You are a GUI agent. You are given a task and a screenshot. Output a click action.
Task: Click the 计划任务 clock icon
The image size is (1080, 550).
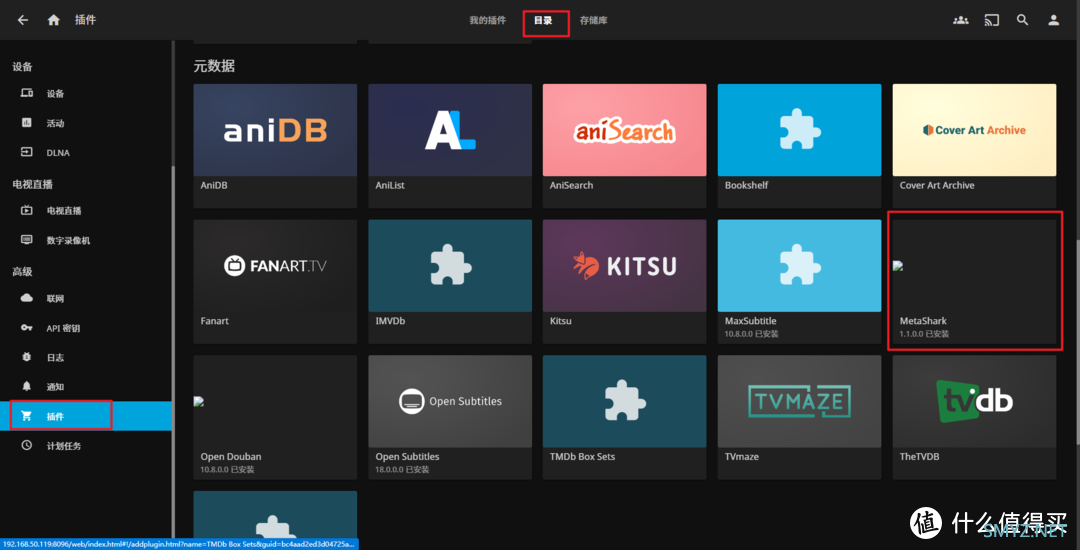pyautogui.click(x=27, y=445)
